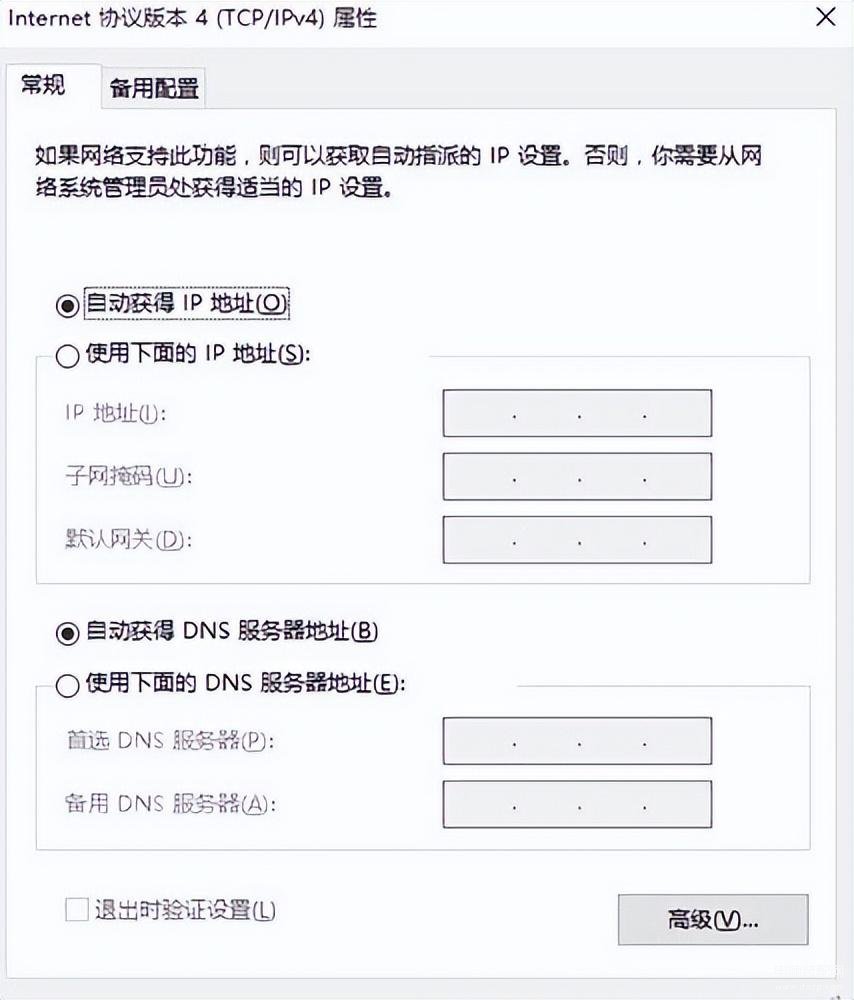Click last octet of 默认网关 field

coord(678,540)
